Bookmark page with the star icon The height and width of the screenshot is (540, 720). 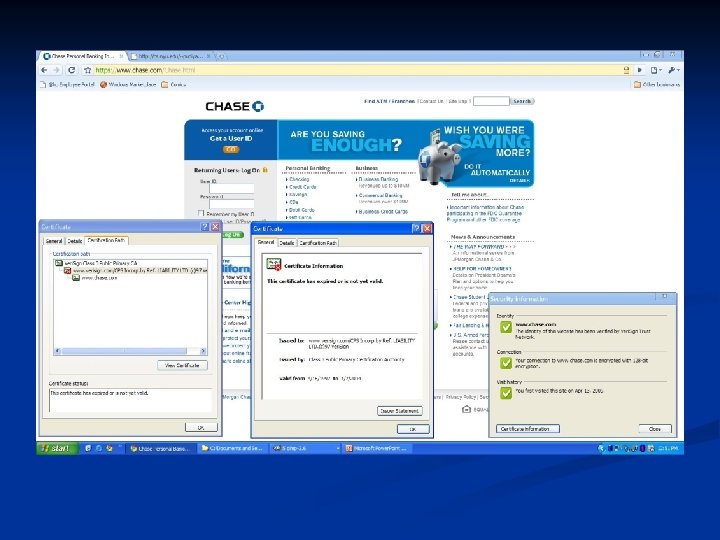(x=87, y=70)
